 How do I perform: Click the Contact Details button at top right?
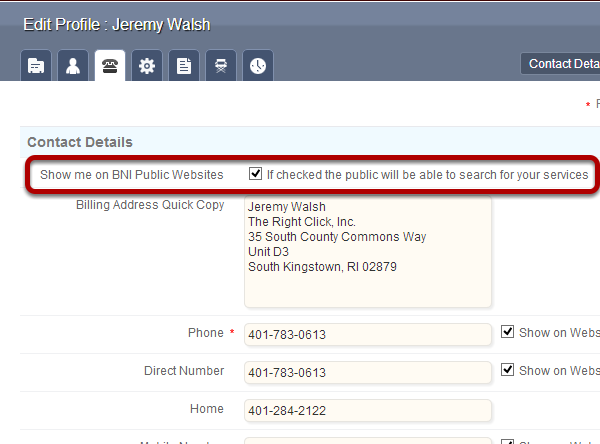pyautogui.click(x=562, y=64)
